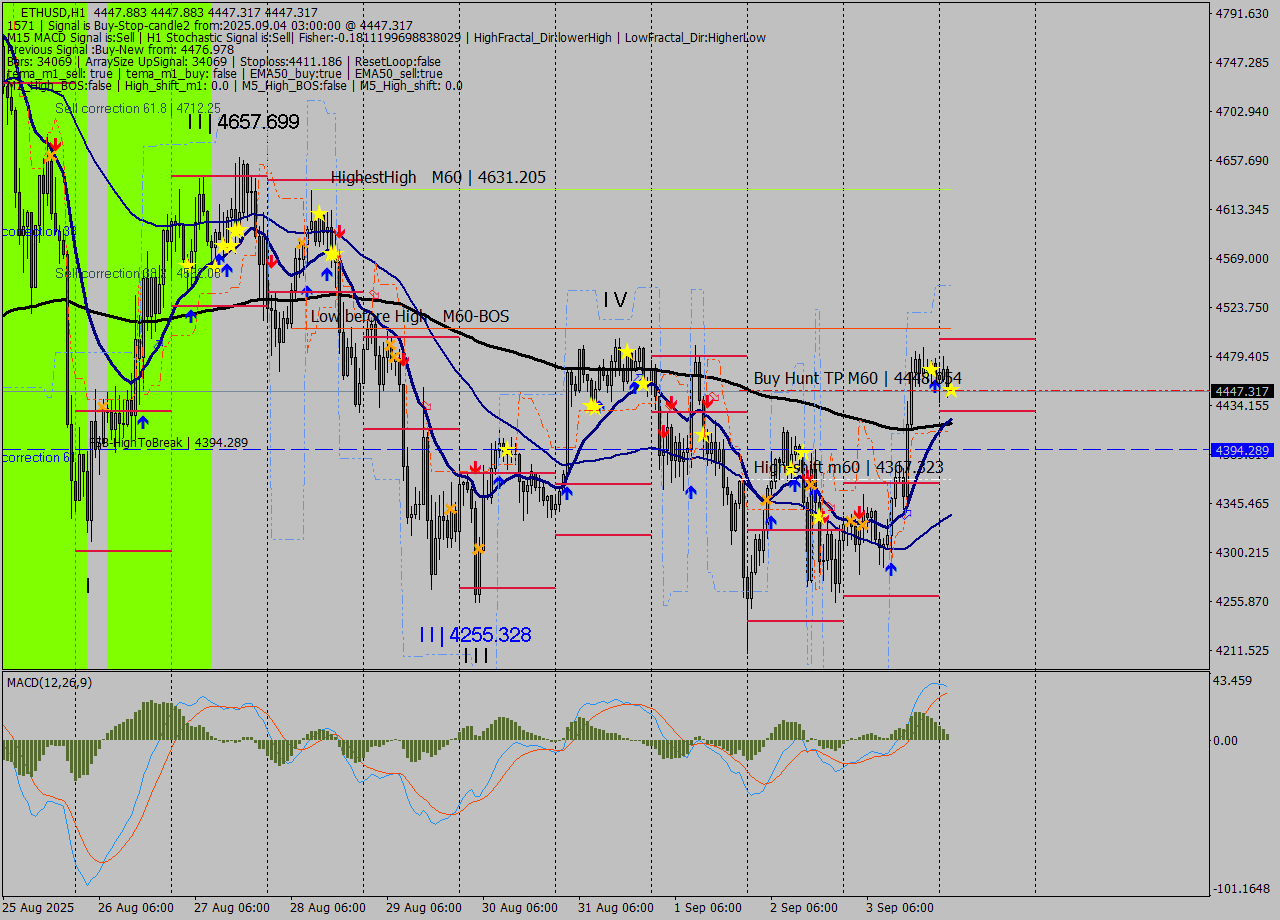Select the HighestHigh M60 4631.205 label
The height and width of the screenshot is (920, 1280).
[x=438, y=177]
